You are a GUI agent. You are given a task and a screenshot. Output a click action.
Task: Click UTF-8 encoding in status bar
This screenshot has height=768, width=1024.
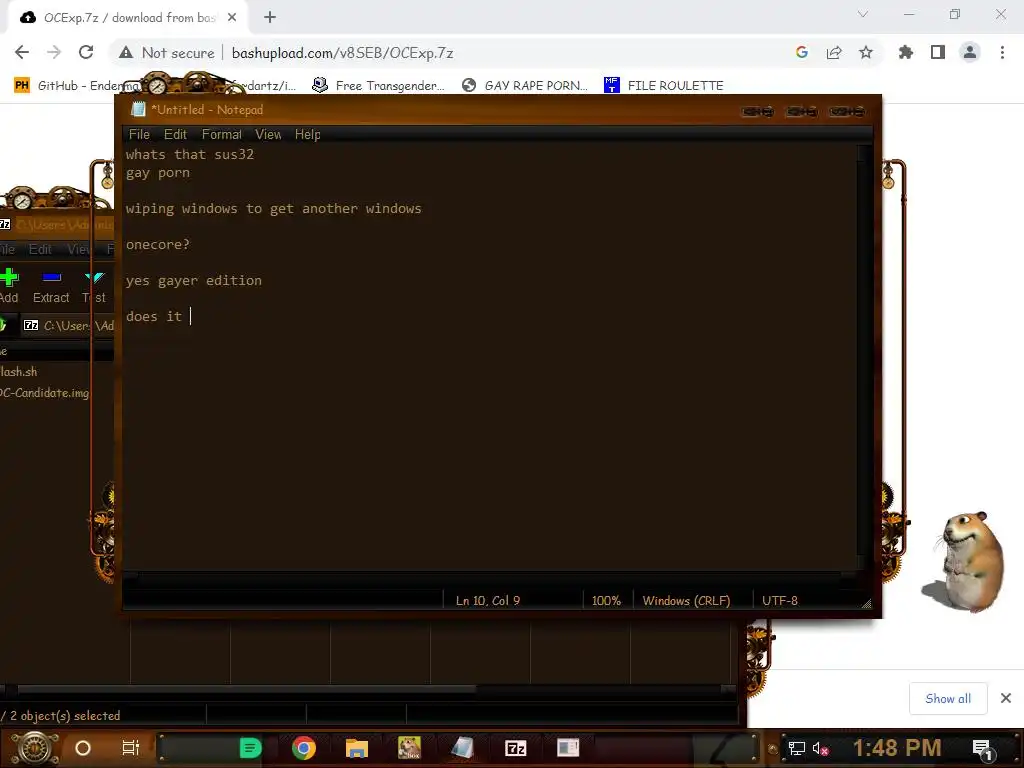tap(780, 601)
